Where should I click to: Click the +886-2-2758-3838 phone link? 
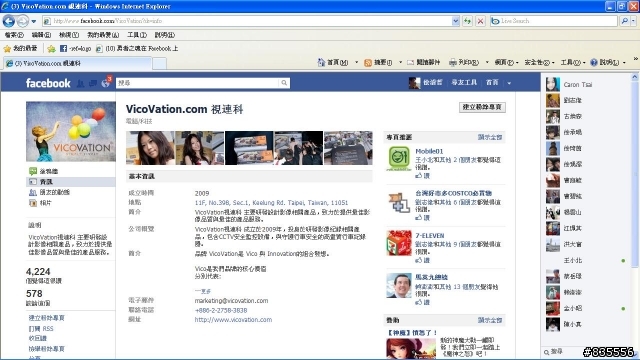pos(221,311)
